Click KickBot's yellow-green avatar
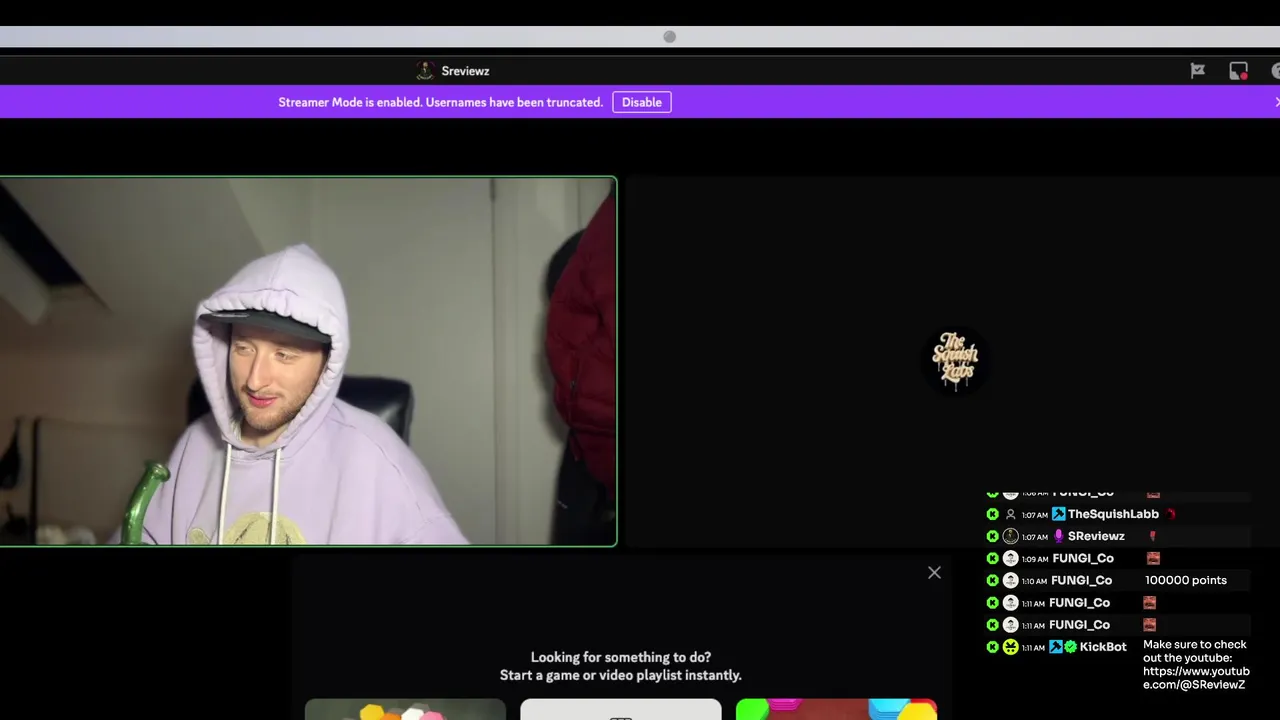Screen dimensions: 1280x720 [1010, 647]
